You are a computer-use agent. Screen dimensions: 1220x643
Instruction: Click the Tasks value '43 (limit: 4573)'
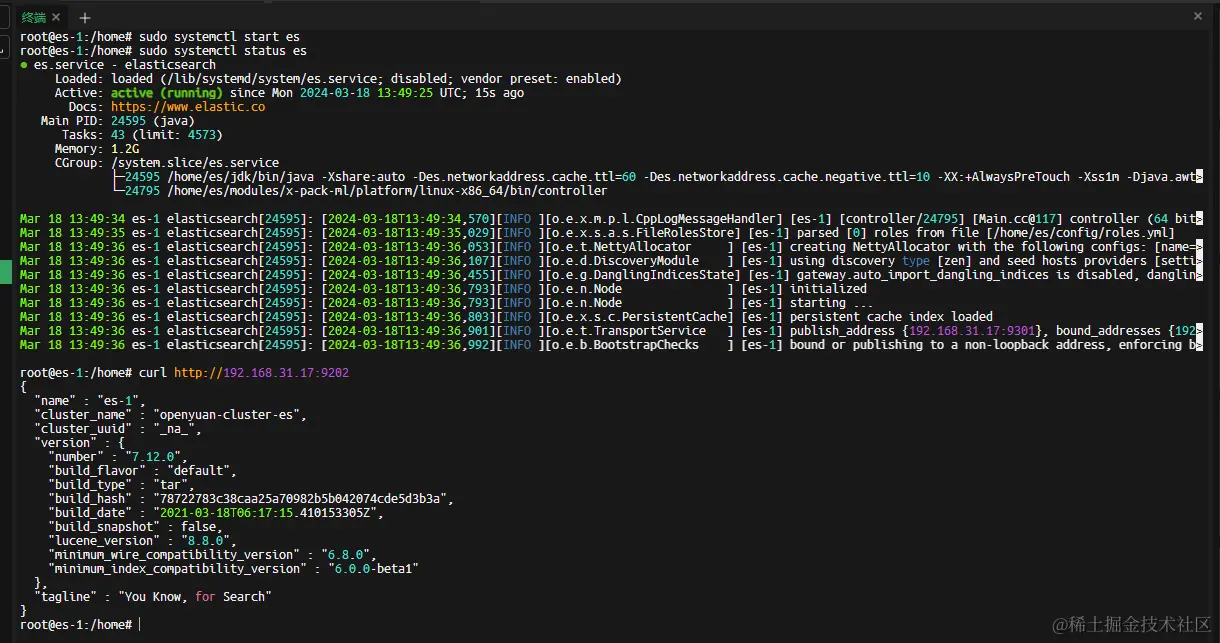pos(167,134)
